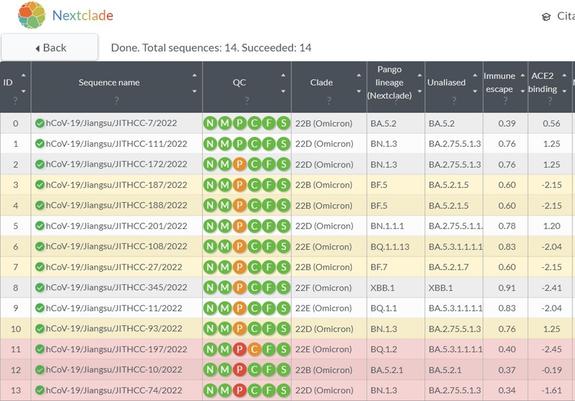The height and width of the screenshot is (401, 575).
Task: Click the red P badge for JITHCC-74
Action: (239, 390)
